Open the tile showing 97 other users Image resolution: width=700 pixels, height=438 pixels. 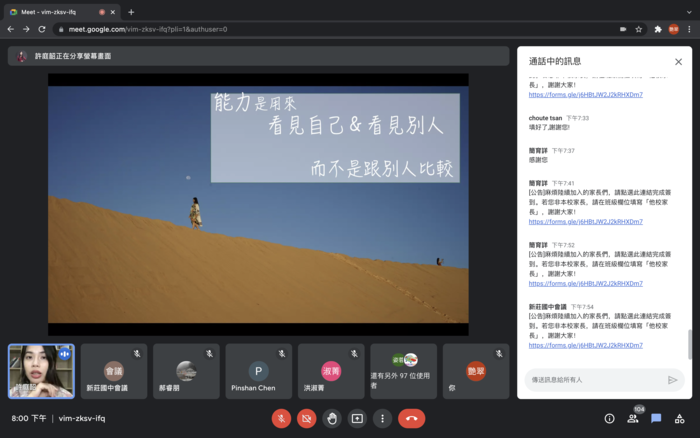[x=404, y=371]
